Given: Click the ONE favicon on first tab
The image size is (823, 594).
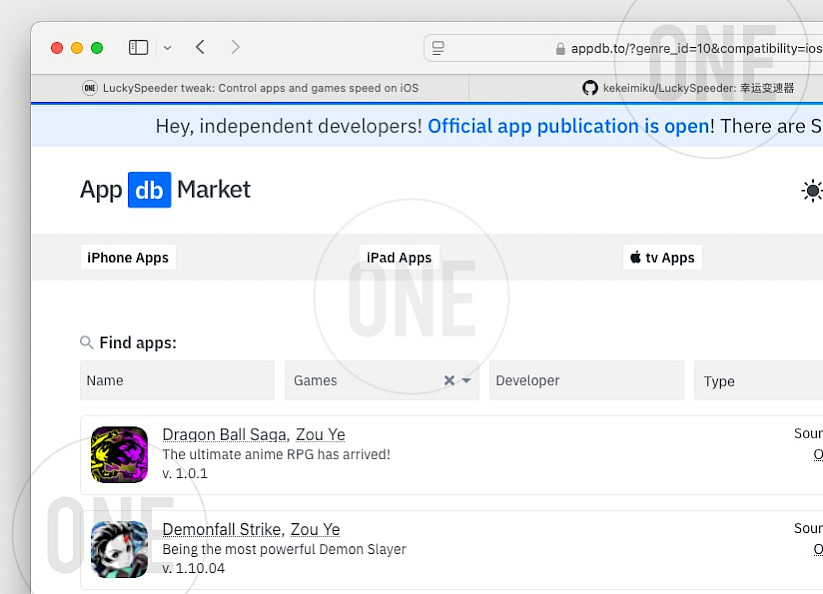Looking at the screenshot, I should 90,88.
